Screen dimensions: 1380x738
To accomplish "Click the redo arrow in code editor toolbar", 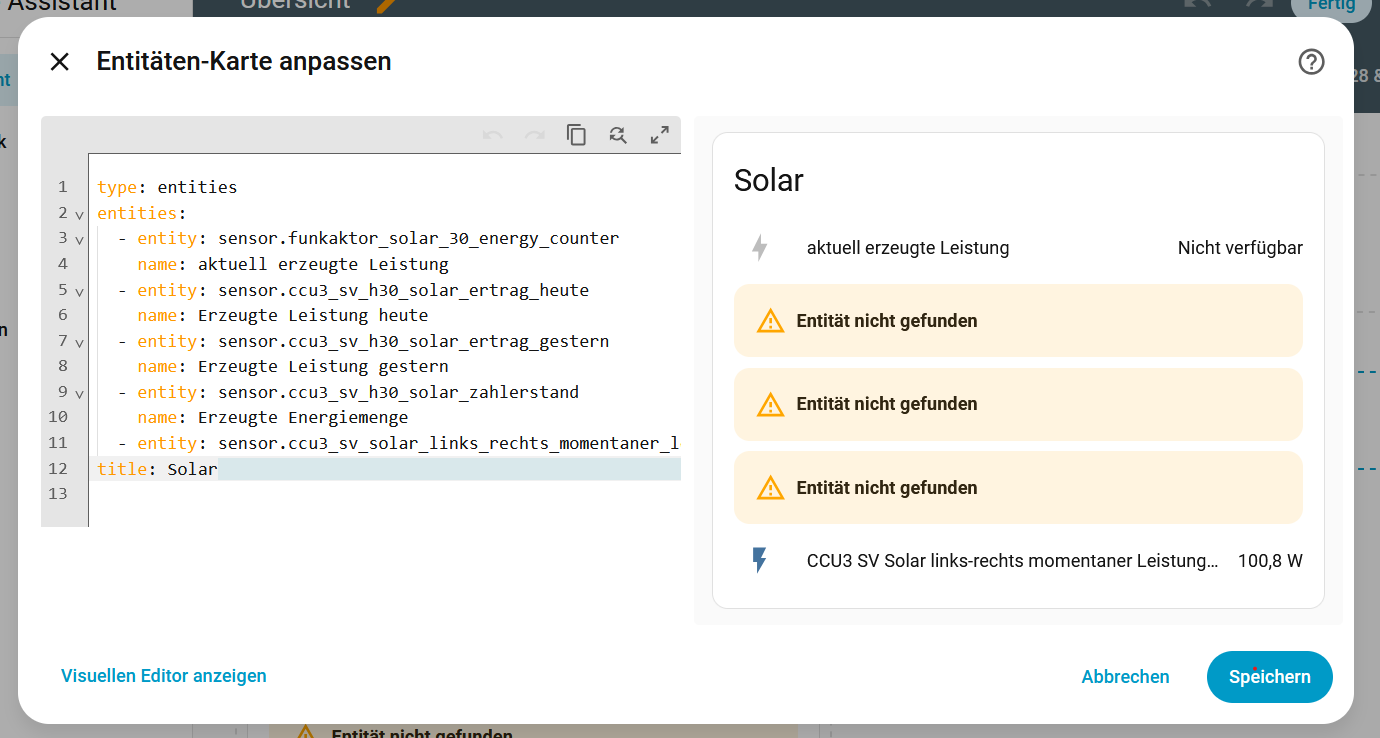I will coord(535,135).
